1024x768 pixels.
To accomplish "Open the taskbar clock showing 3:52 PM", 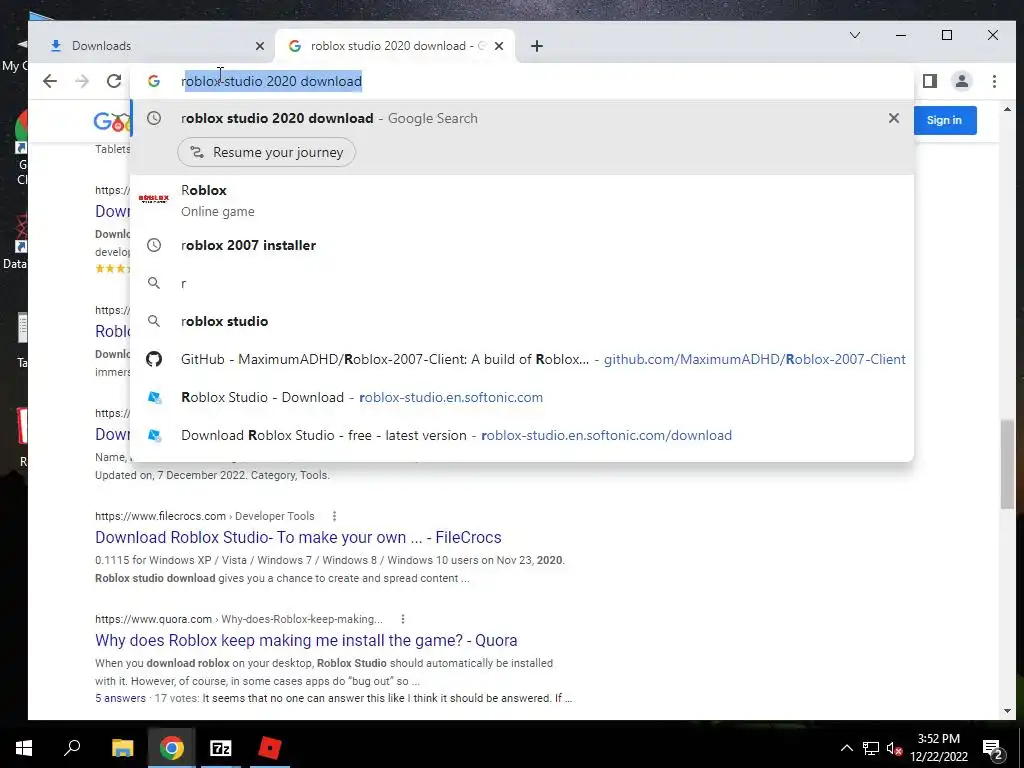I will tap(939, 748).
